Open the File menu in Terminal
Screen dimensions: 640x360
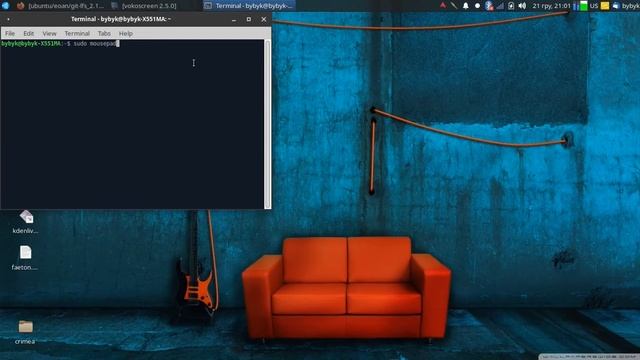(10, 33)
